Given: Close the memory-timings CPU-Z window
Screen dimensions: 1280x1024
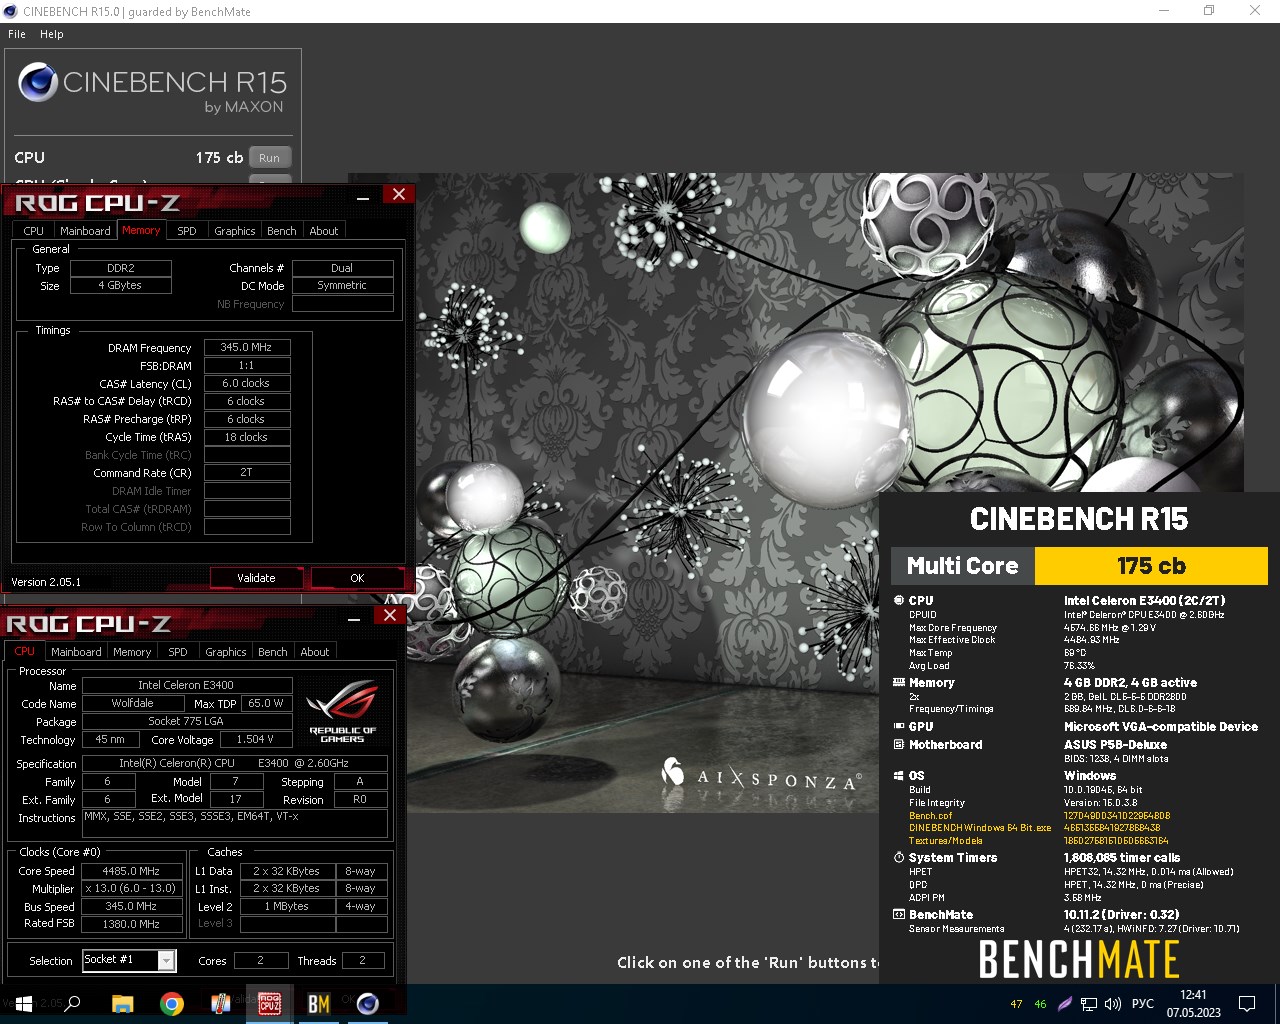Looking at the screenshot, I should 399,195.
